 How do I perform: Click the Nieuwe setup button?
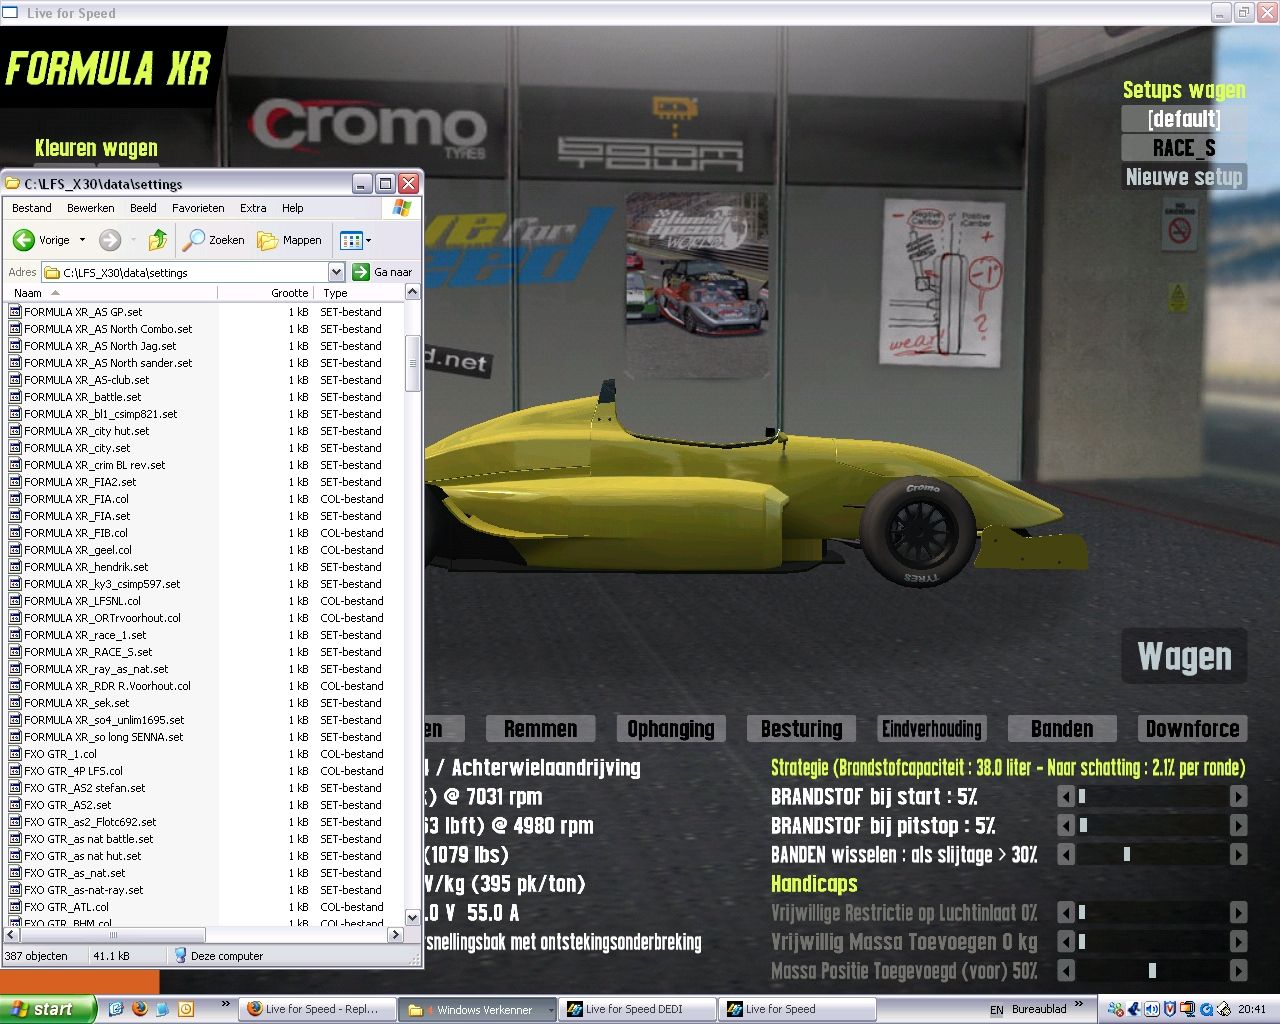coord(1184,177)
